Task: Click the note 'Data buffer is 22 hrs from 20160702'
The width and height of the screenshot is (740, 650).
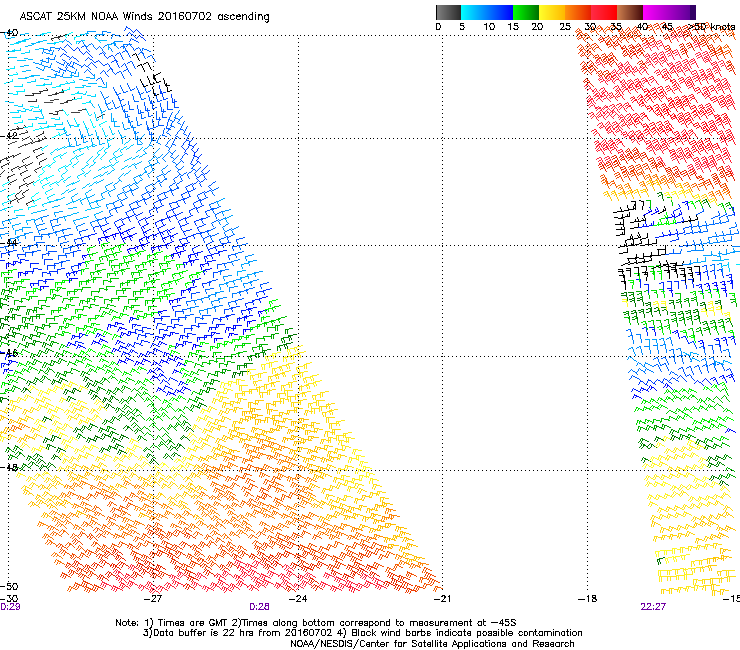Action: click(243, 633)
